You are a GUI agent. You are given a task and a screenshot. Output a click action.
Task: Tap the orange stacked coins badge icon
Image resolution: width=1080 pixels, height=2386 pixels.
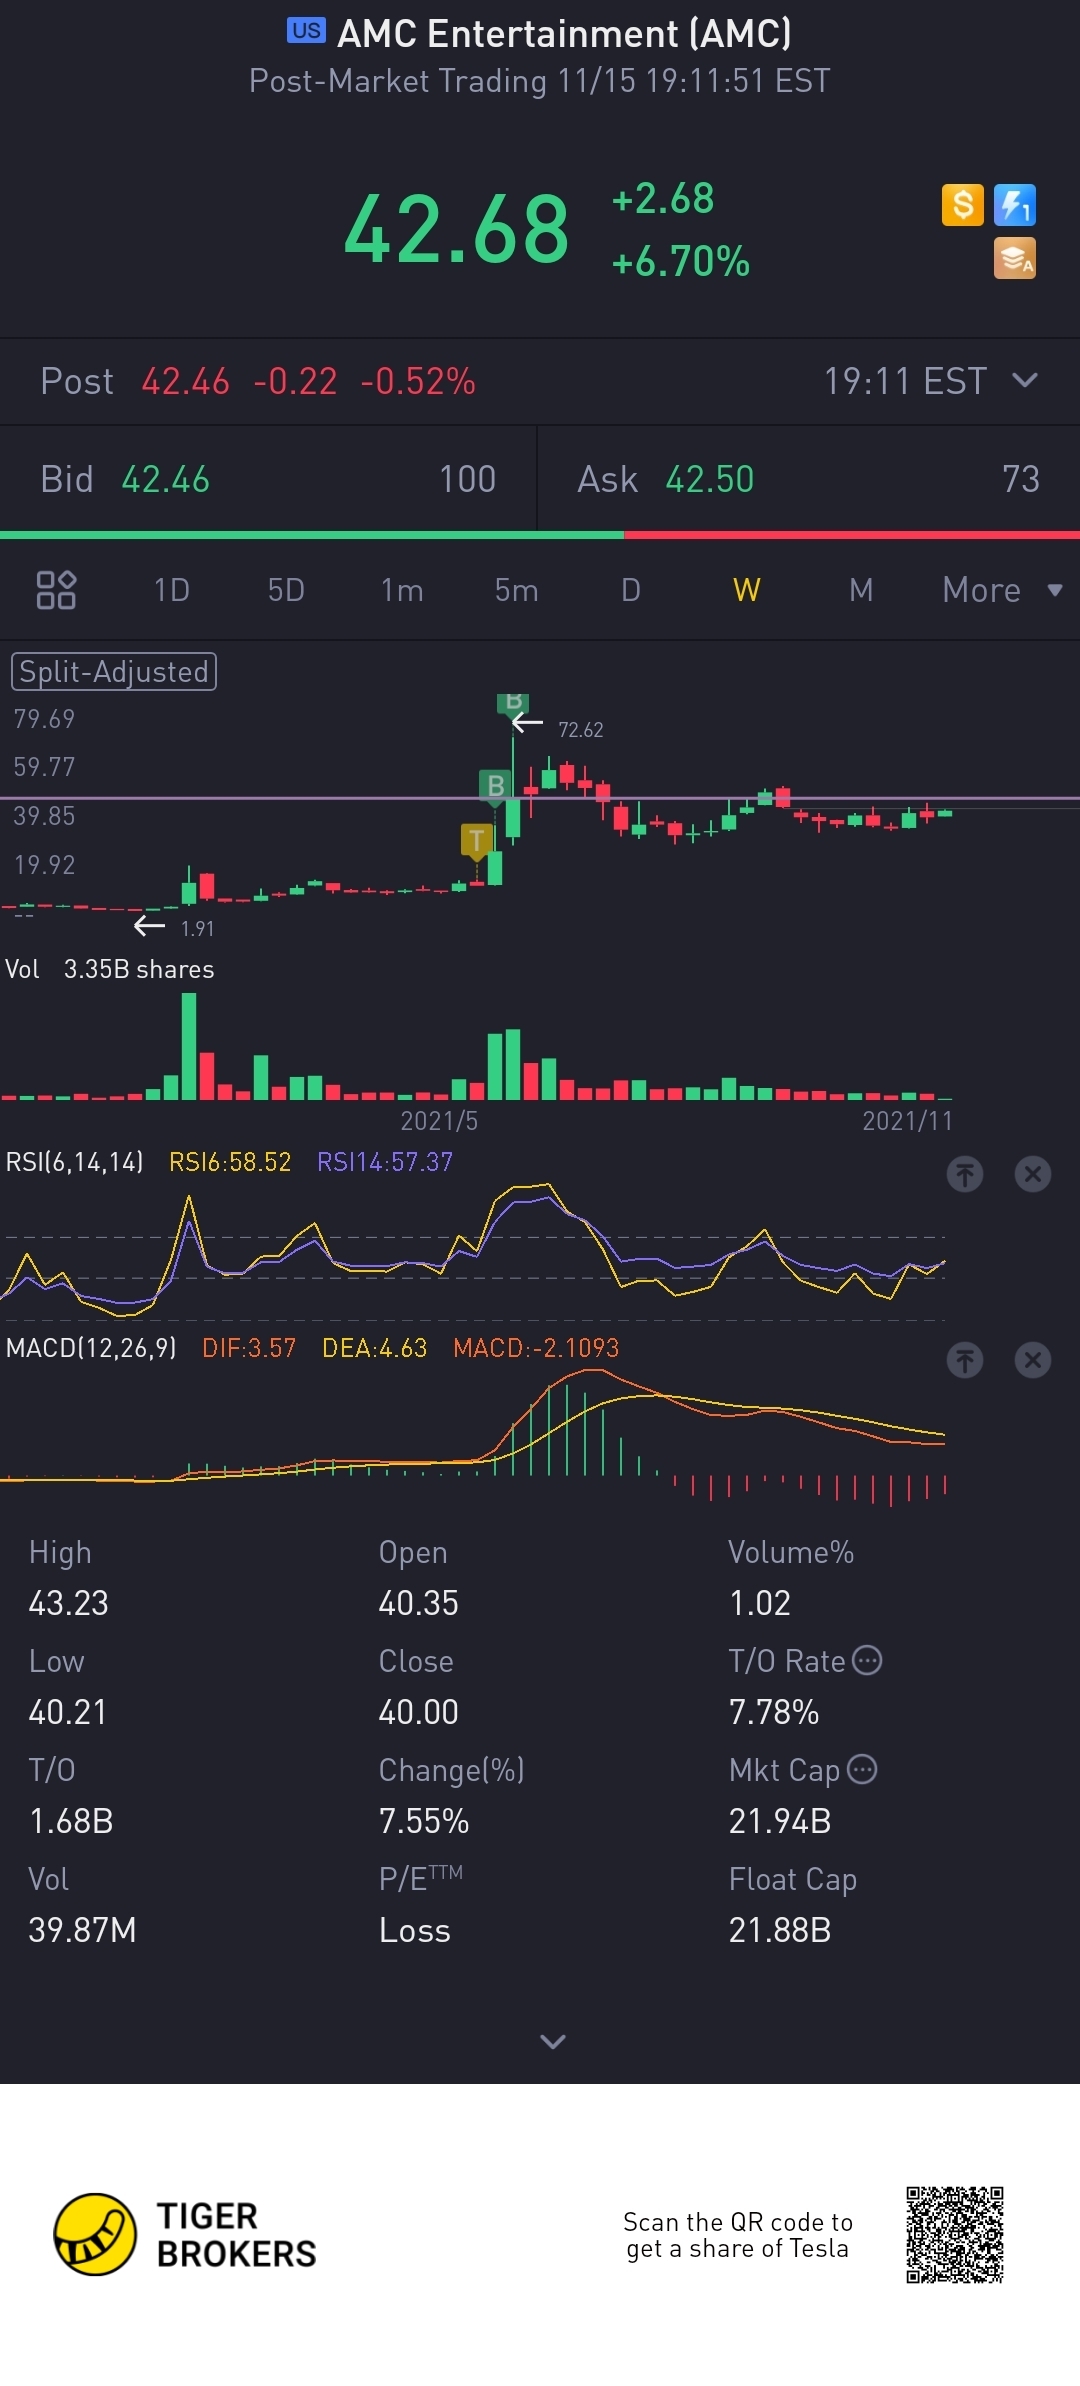click(1015, 258)
